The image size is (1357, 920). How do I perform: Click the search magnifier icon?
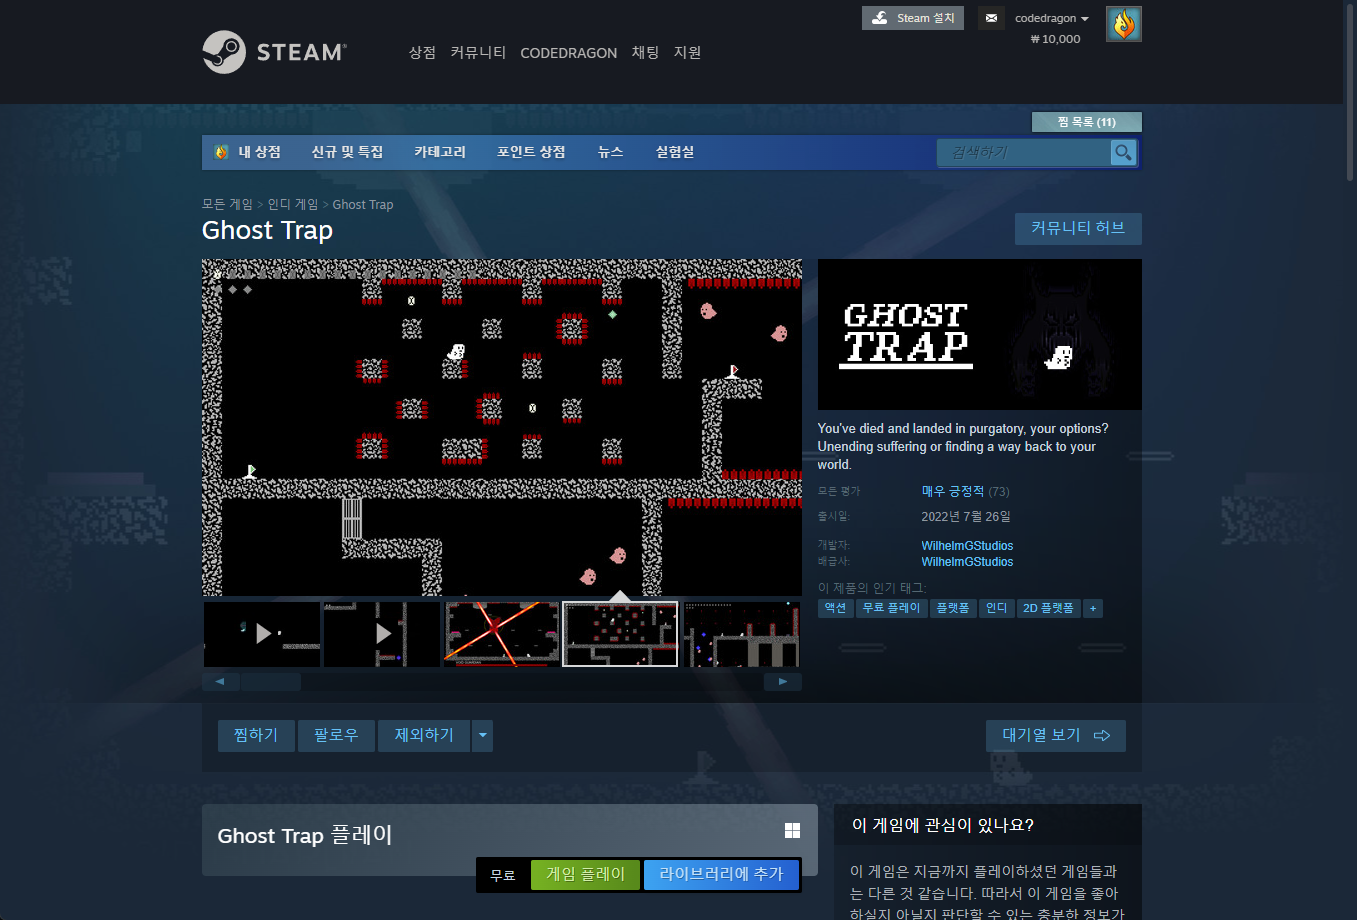click(x=1123, y=152)
